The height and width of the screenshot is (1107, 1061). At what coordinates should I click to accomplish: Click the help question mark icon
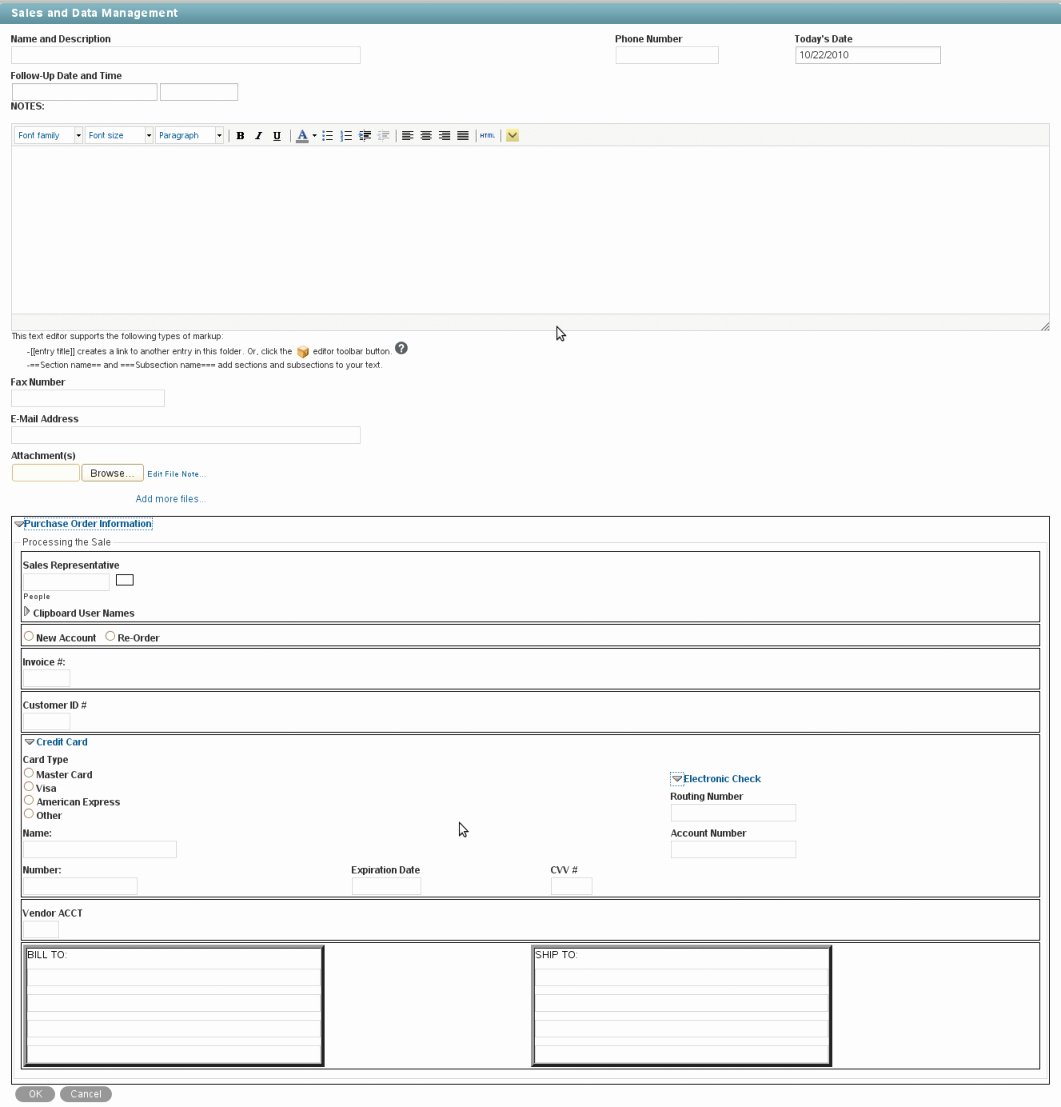[x=401, y=349]
